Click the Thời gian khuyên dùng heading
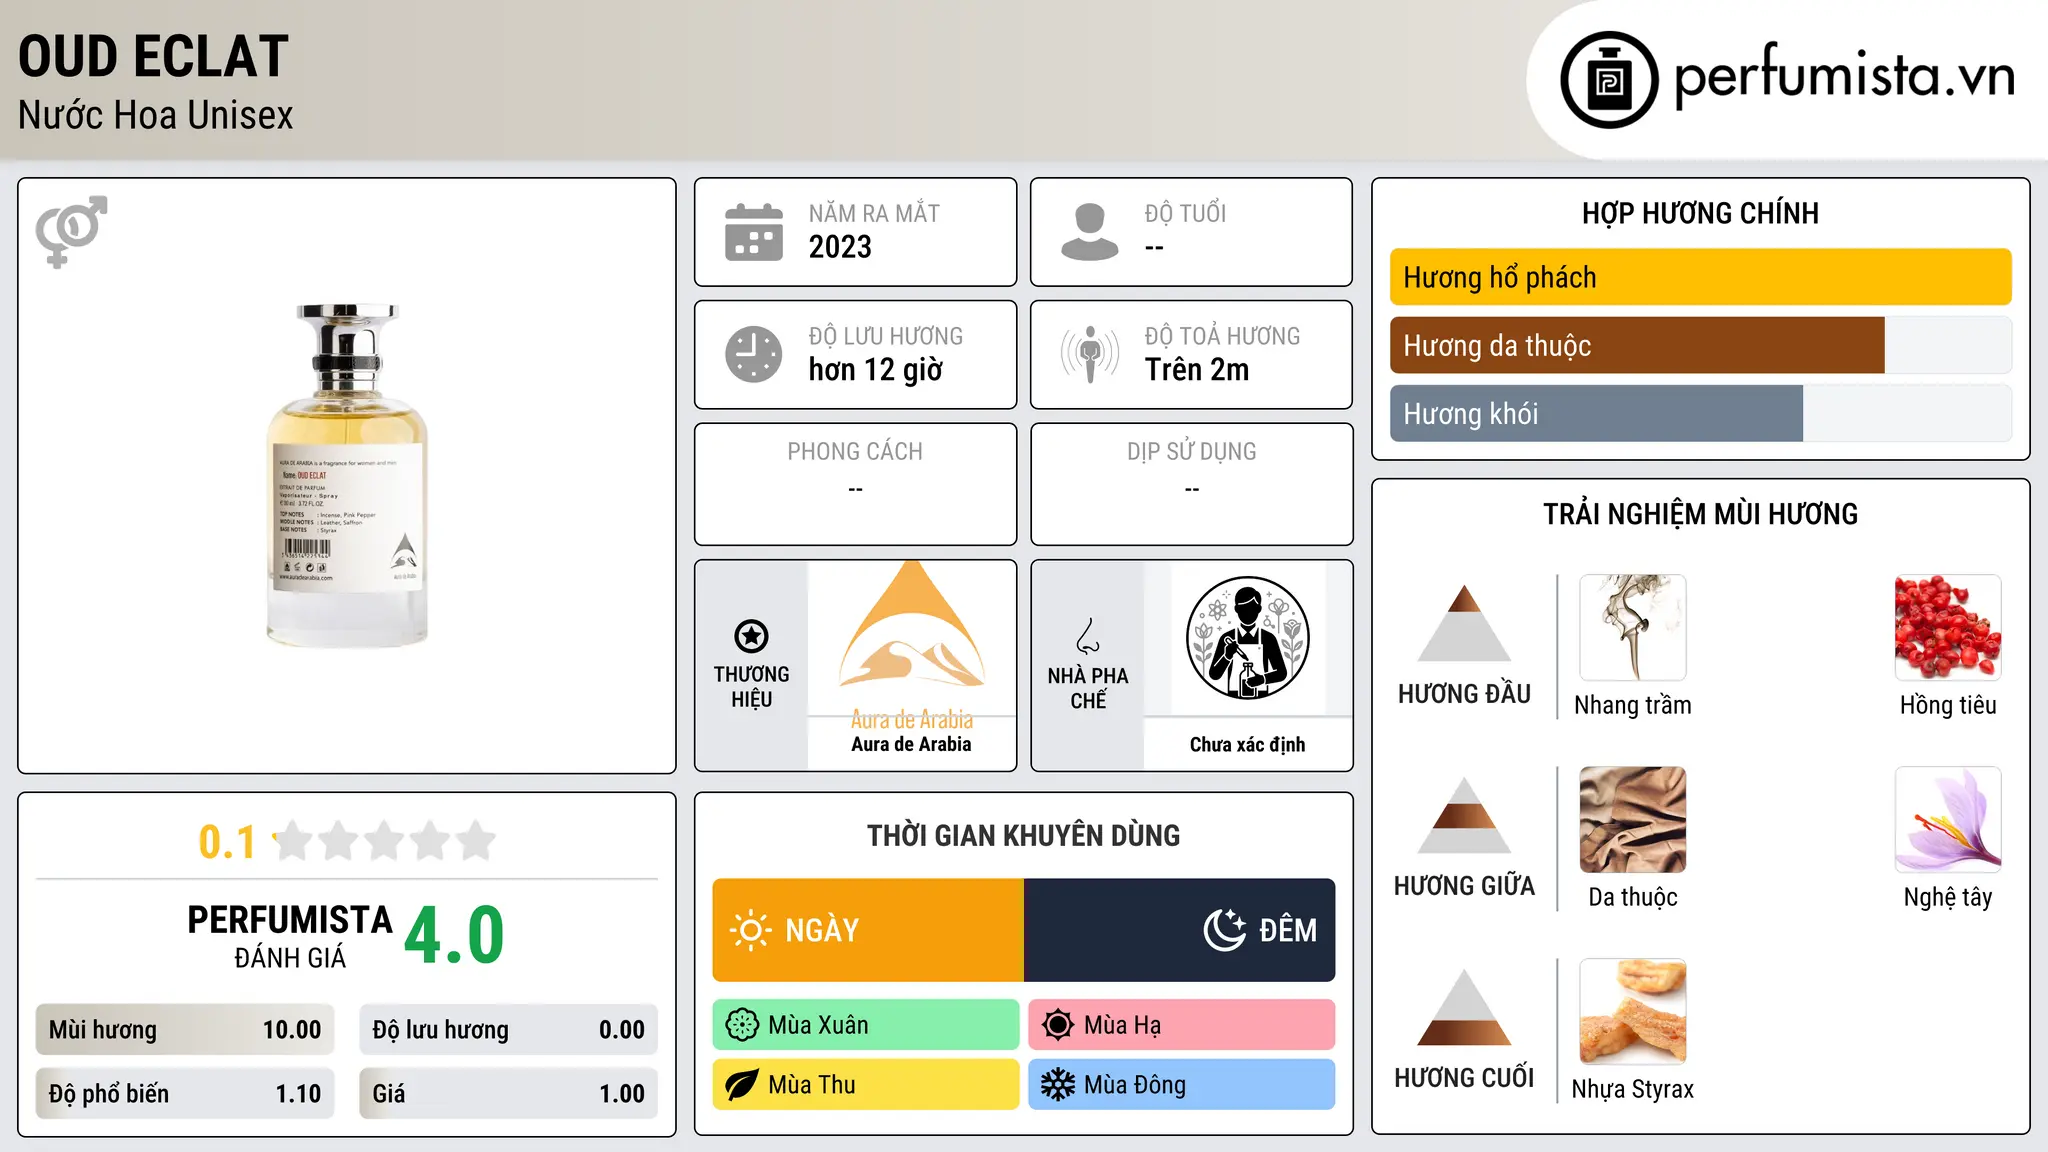This screenshot has width=2048, height=1152. click(1024, 835)
